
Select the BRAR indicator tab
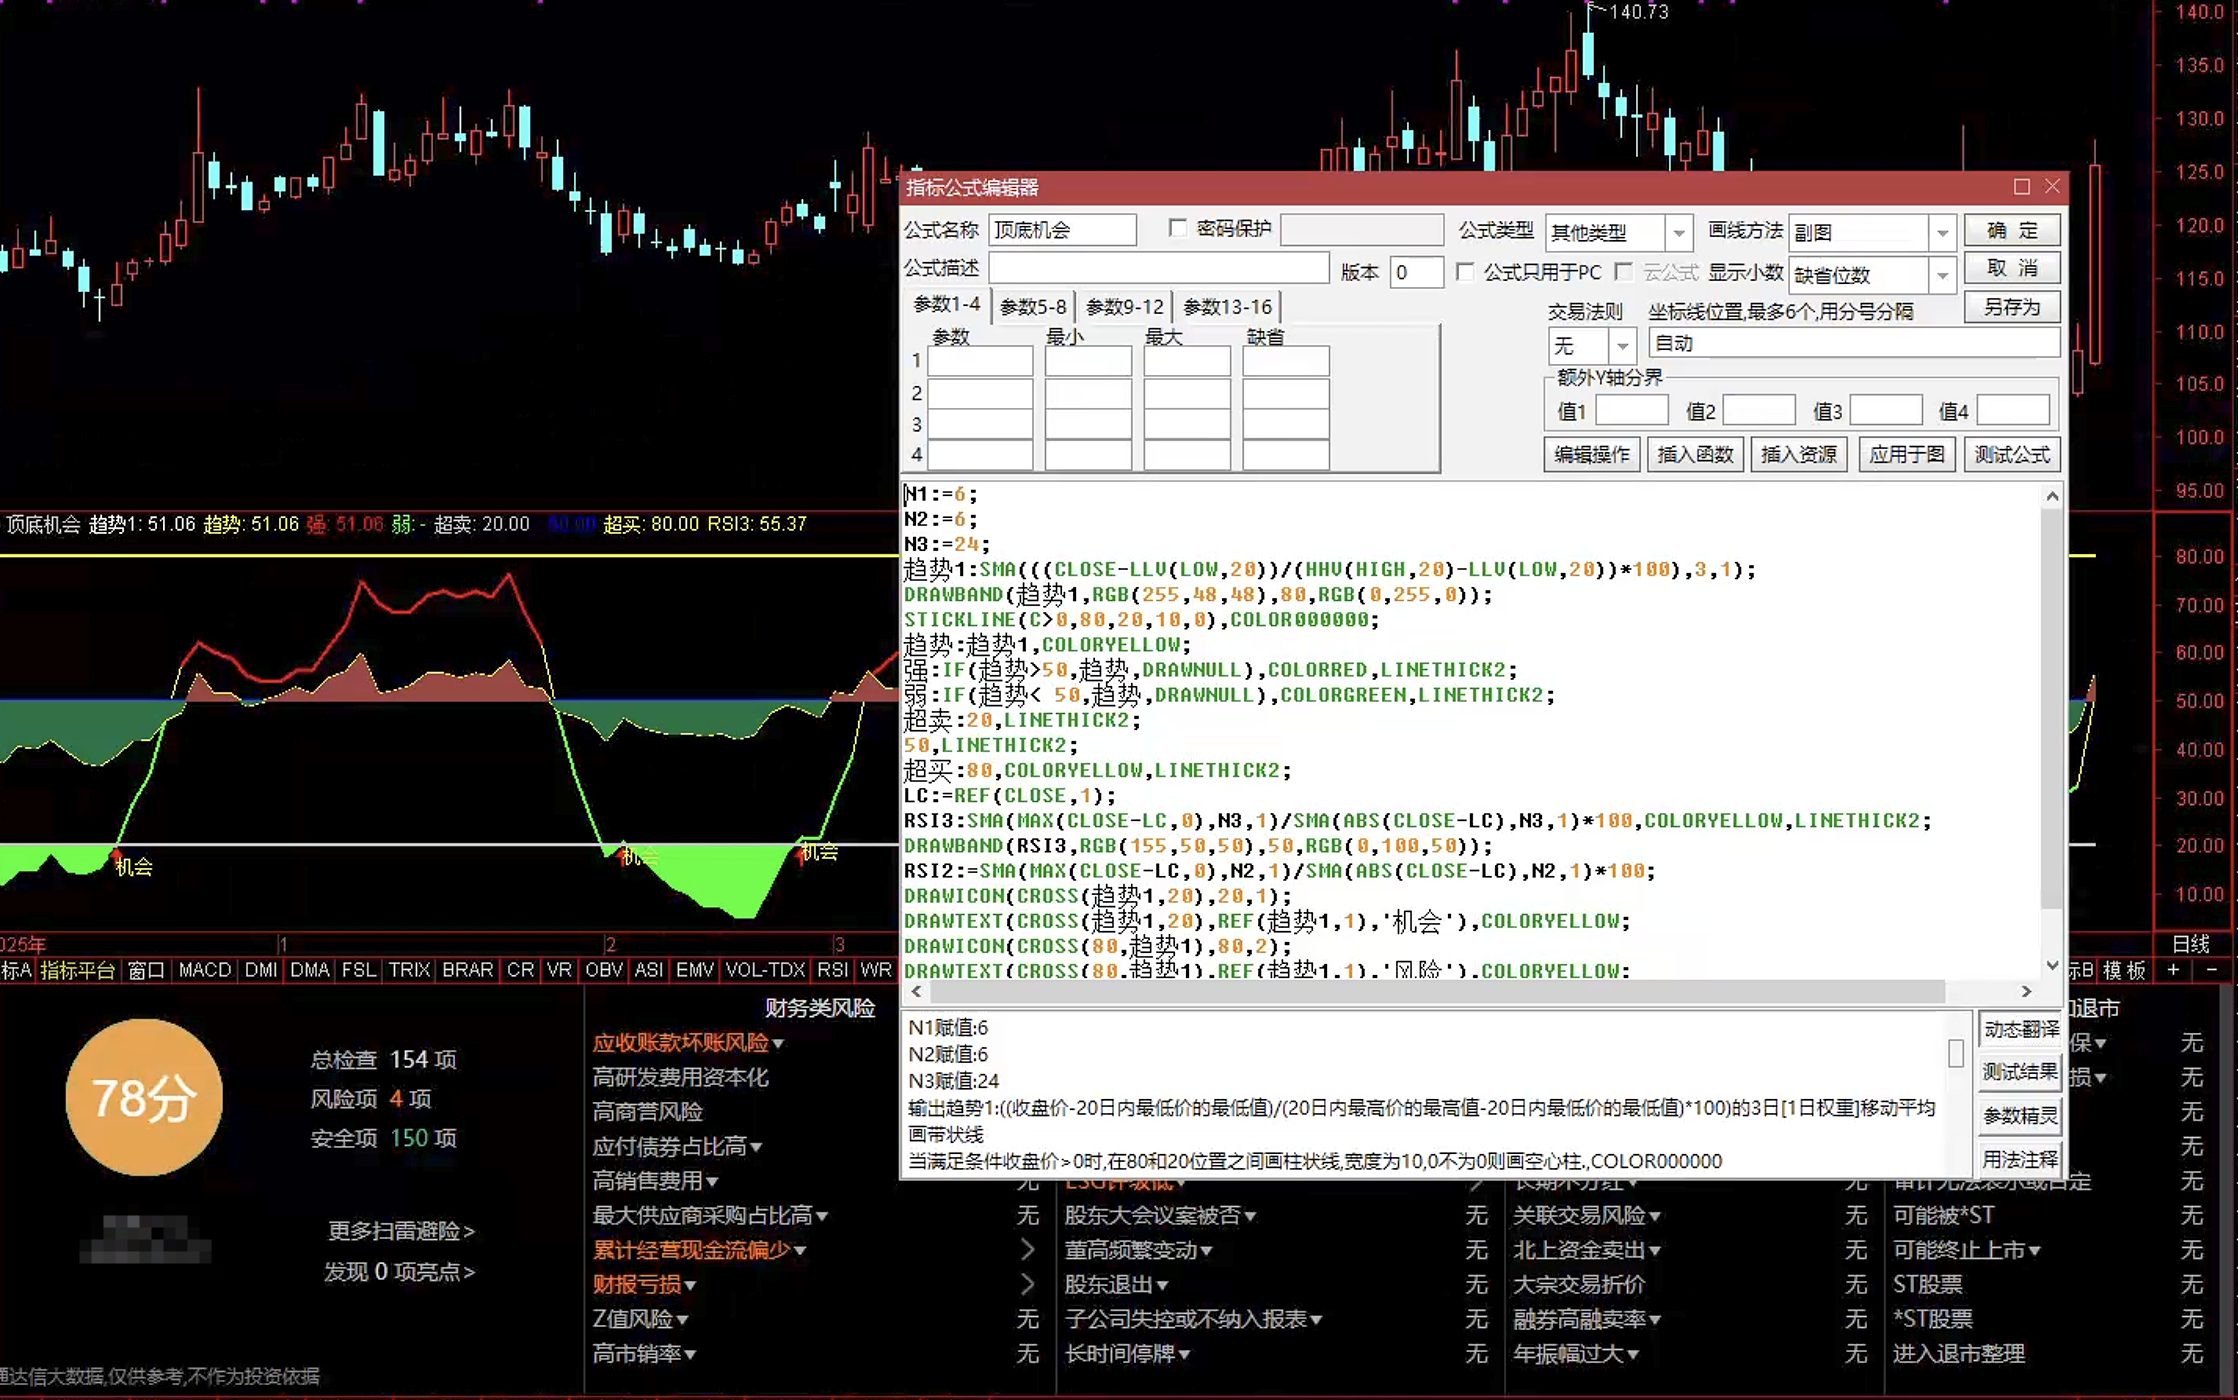(x=467, y=970)
